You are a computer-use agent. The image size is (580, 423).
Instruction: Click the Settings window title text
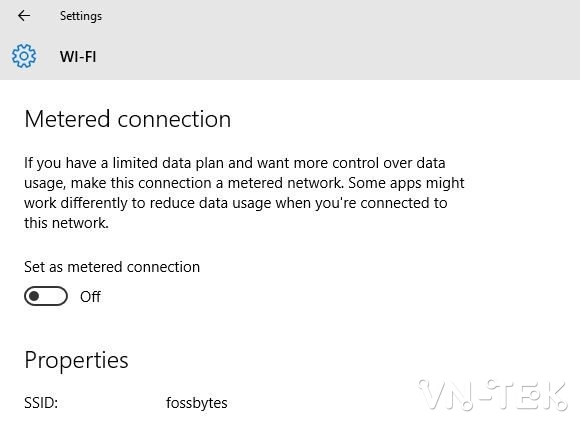[x=81, y=16]
